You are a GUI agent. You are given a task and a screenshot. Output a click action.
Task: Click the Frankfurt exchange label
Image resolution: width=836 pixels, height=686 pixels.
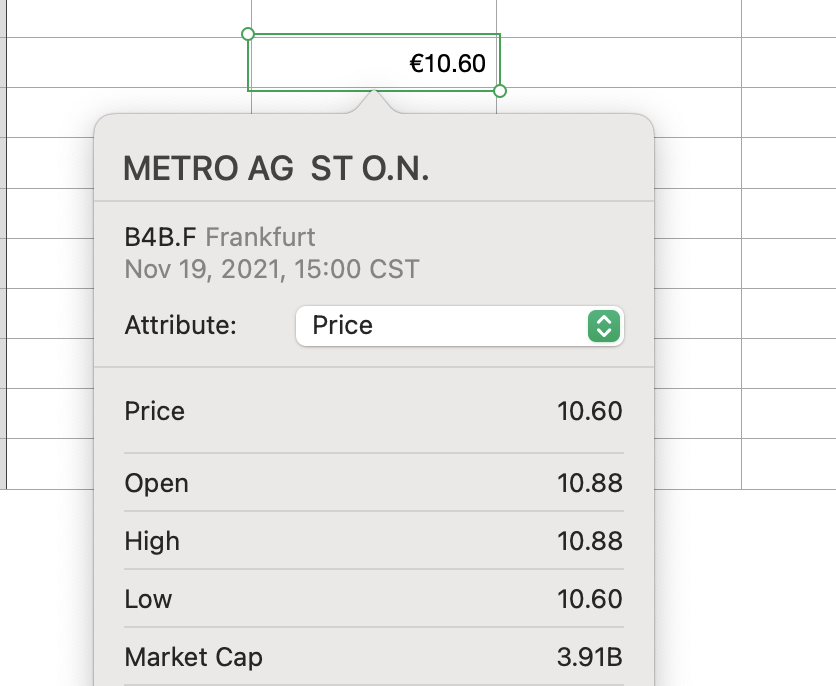(x=260, y=237)
